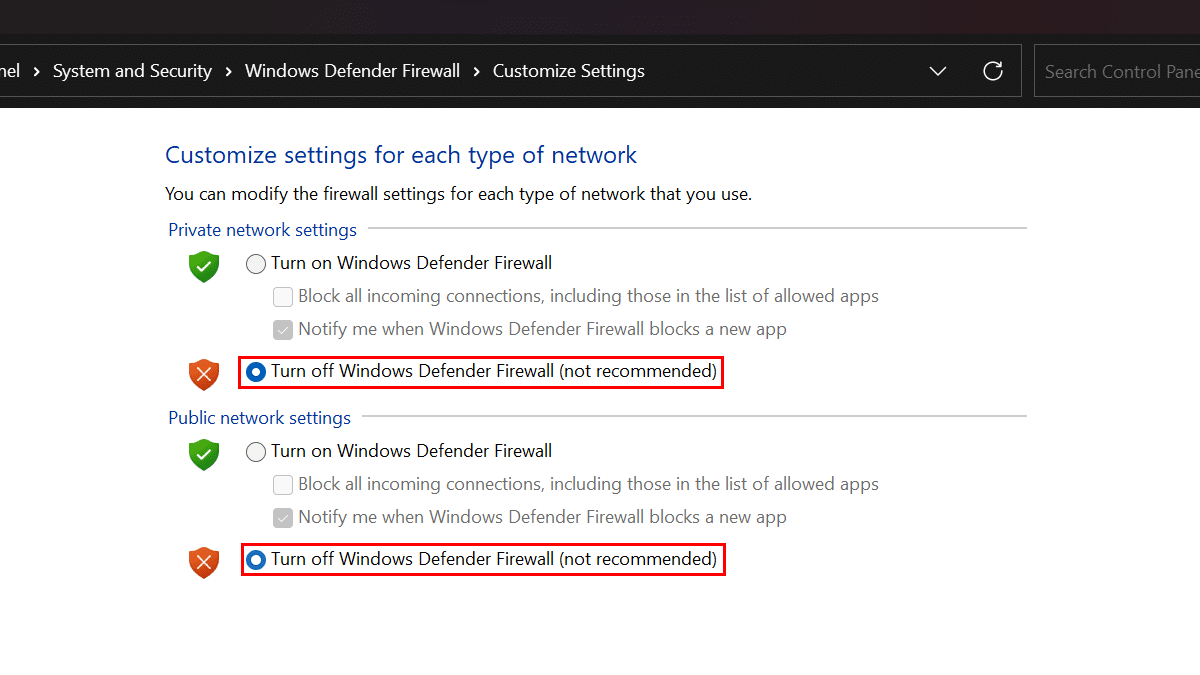Click the red shield icon under Public network settings
Image resolution: width=1200 pixels, height=675 pixels.
coord(203,562)
